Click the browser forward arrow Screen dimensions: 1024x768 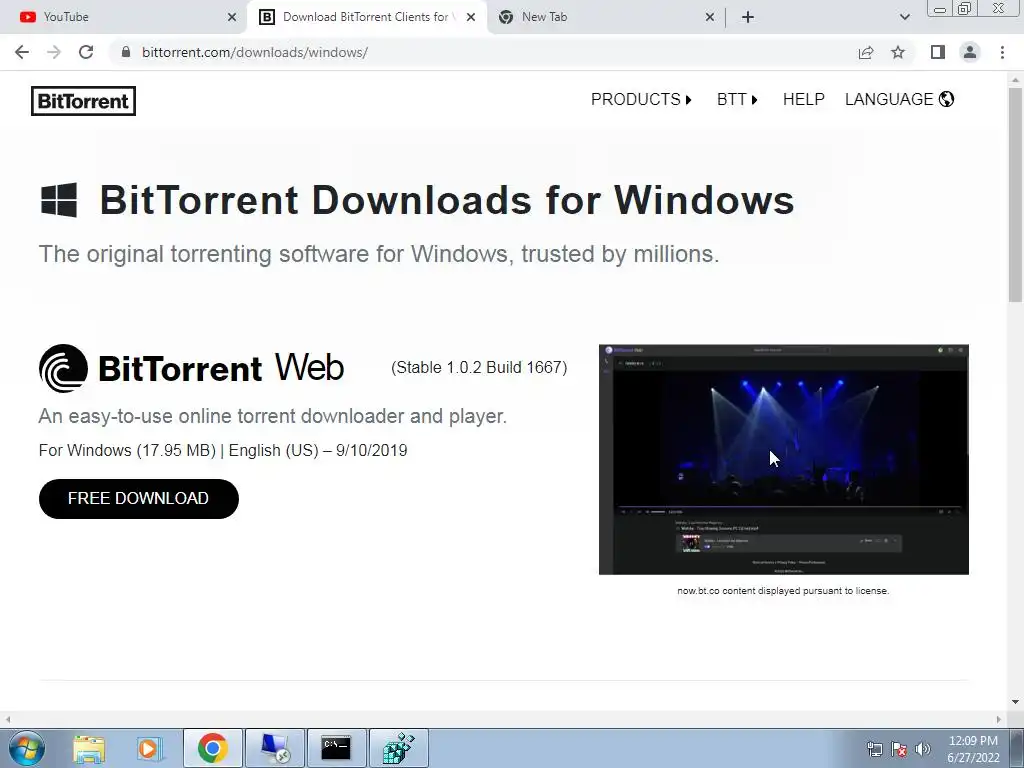click(54, 52)
